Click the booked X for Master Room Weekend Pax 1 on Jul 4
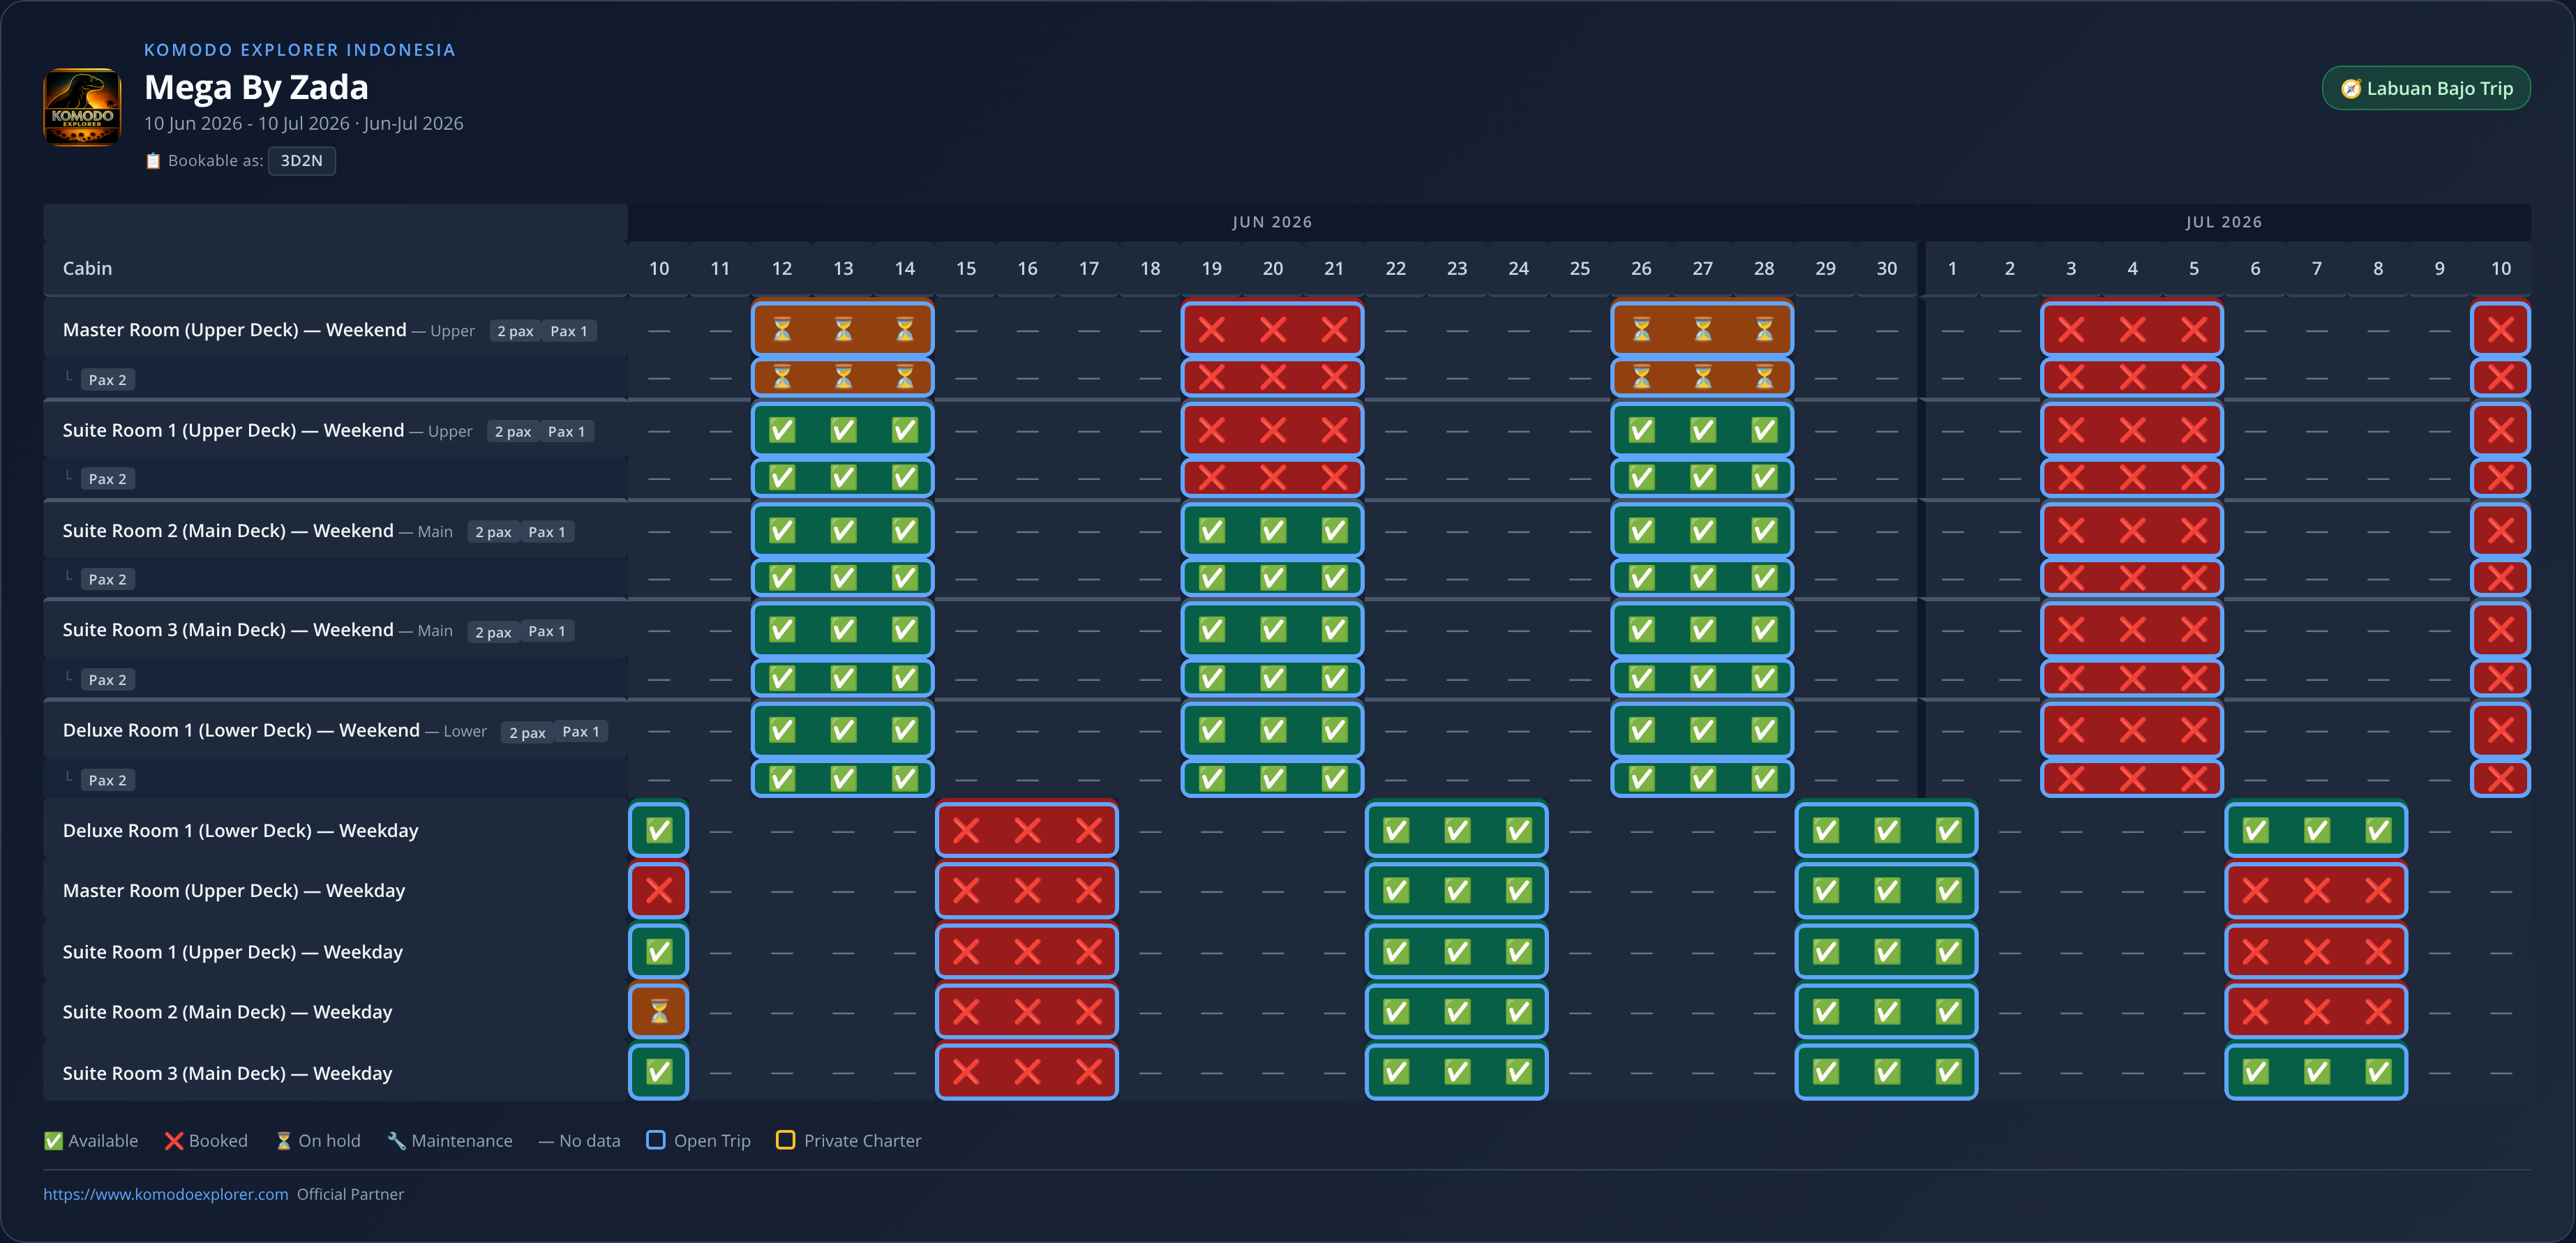The image size is (2576, 1243). click(x=2132, y=329)
